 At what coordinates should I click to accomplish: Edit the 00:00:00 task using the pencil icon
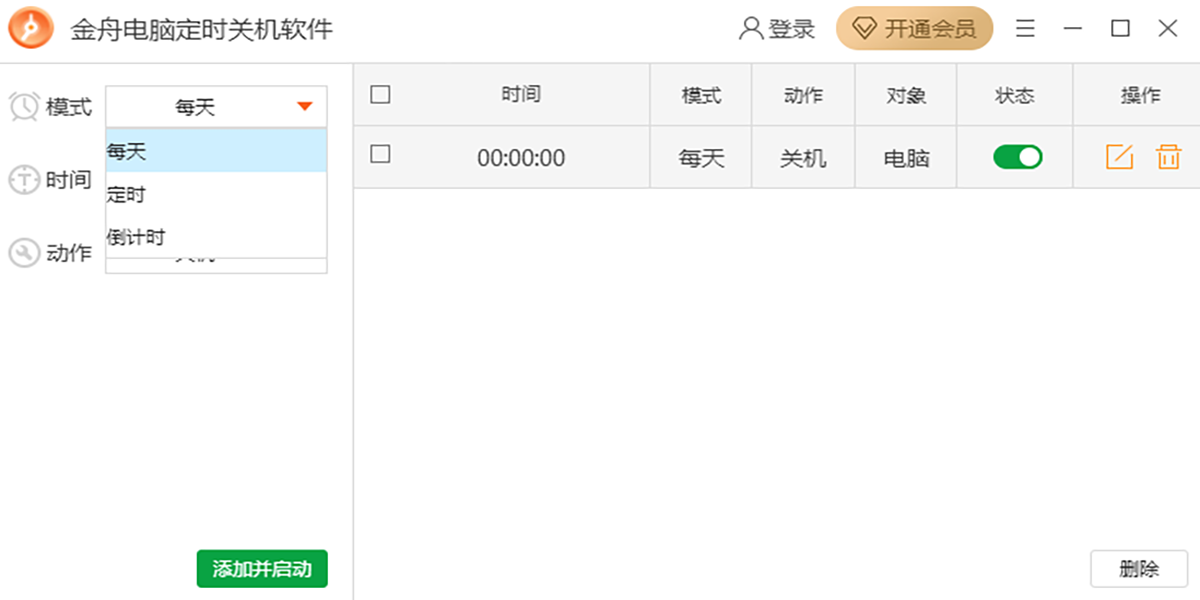(1119, 157)
